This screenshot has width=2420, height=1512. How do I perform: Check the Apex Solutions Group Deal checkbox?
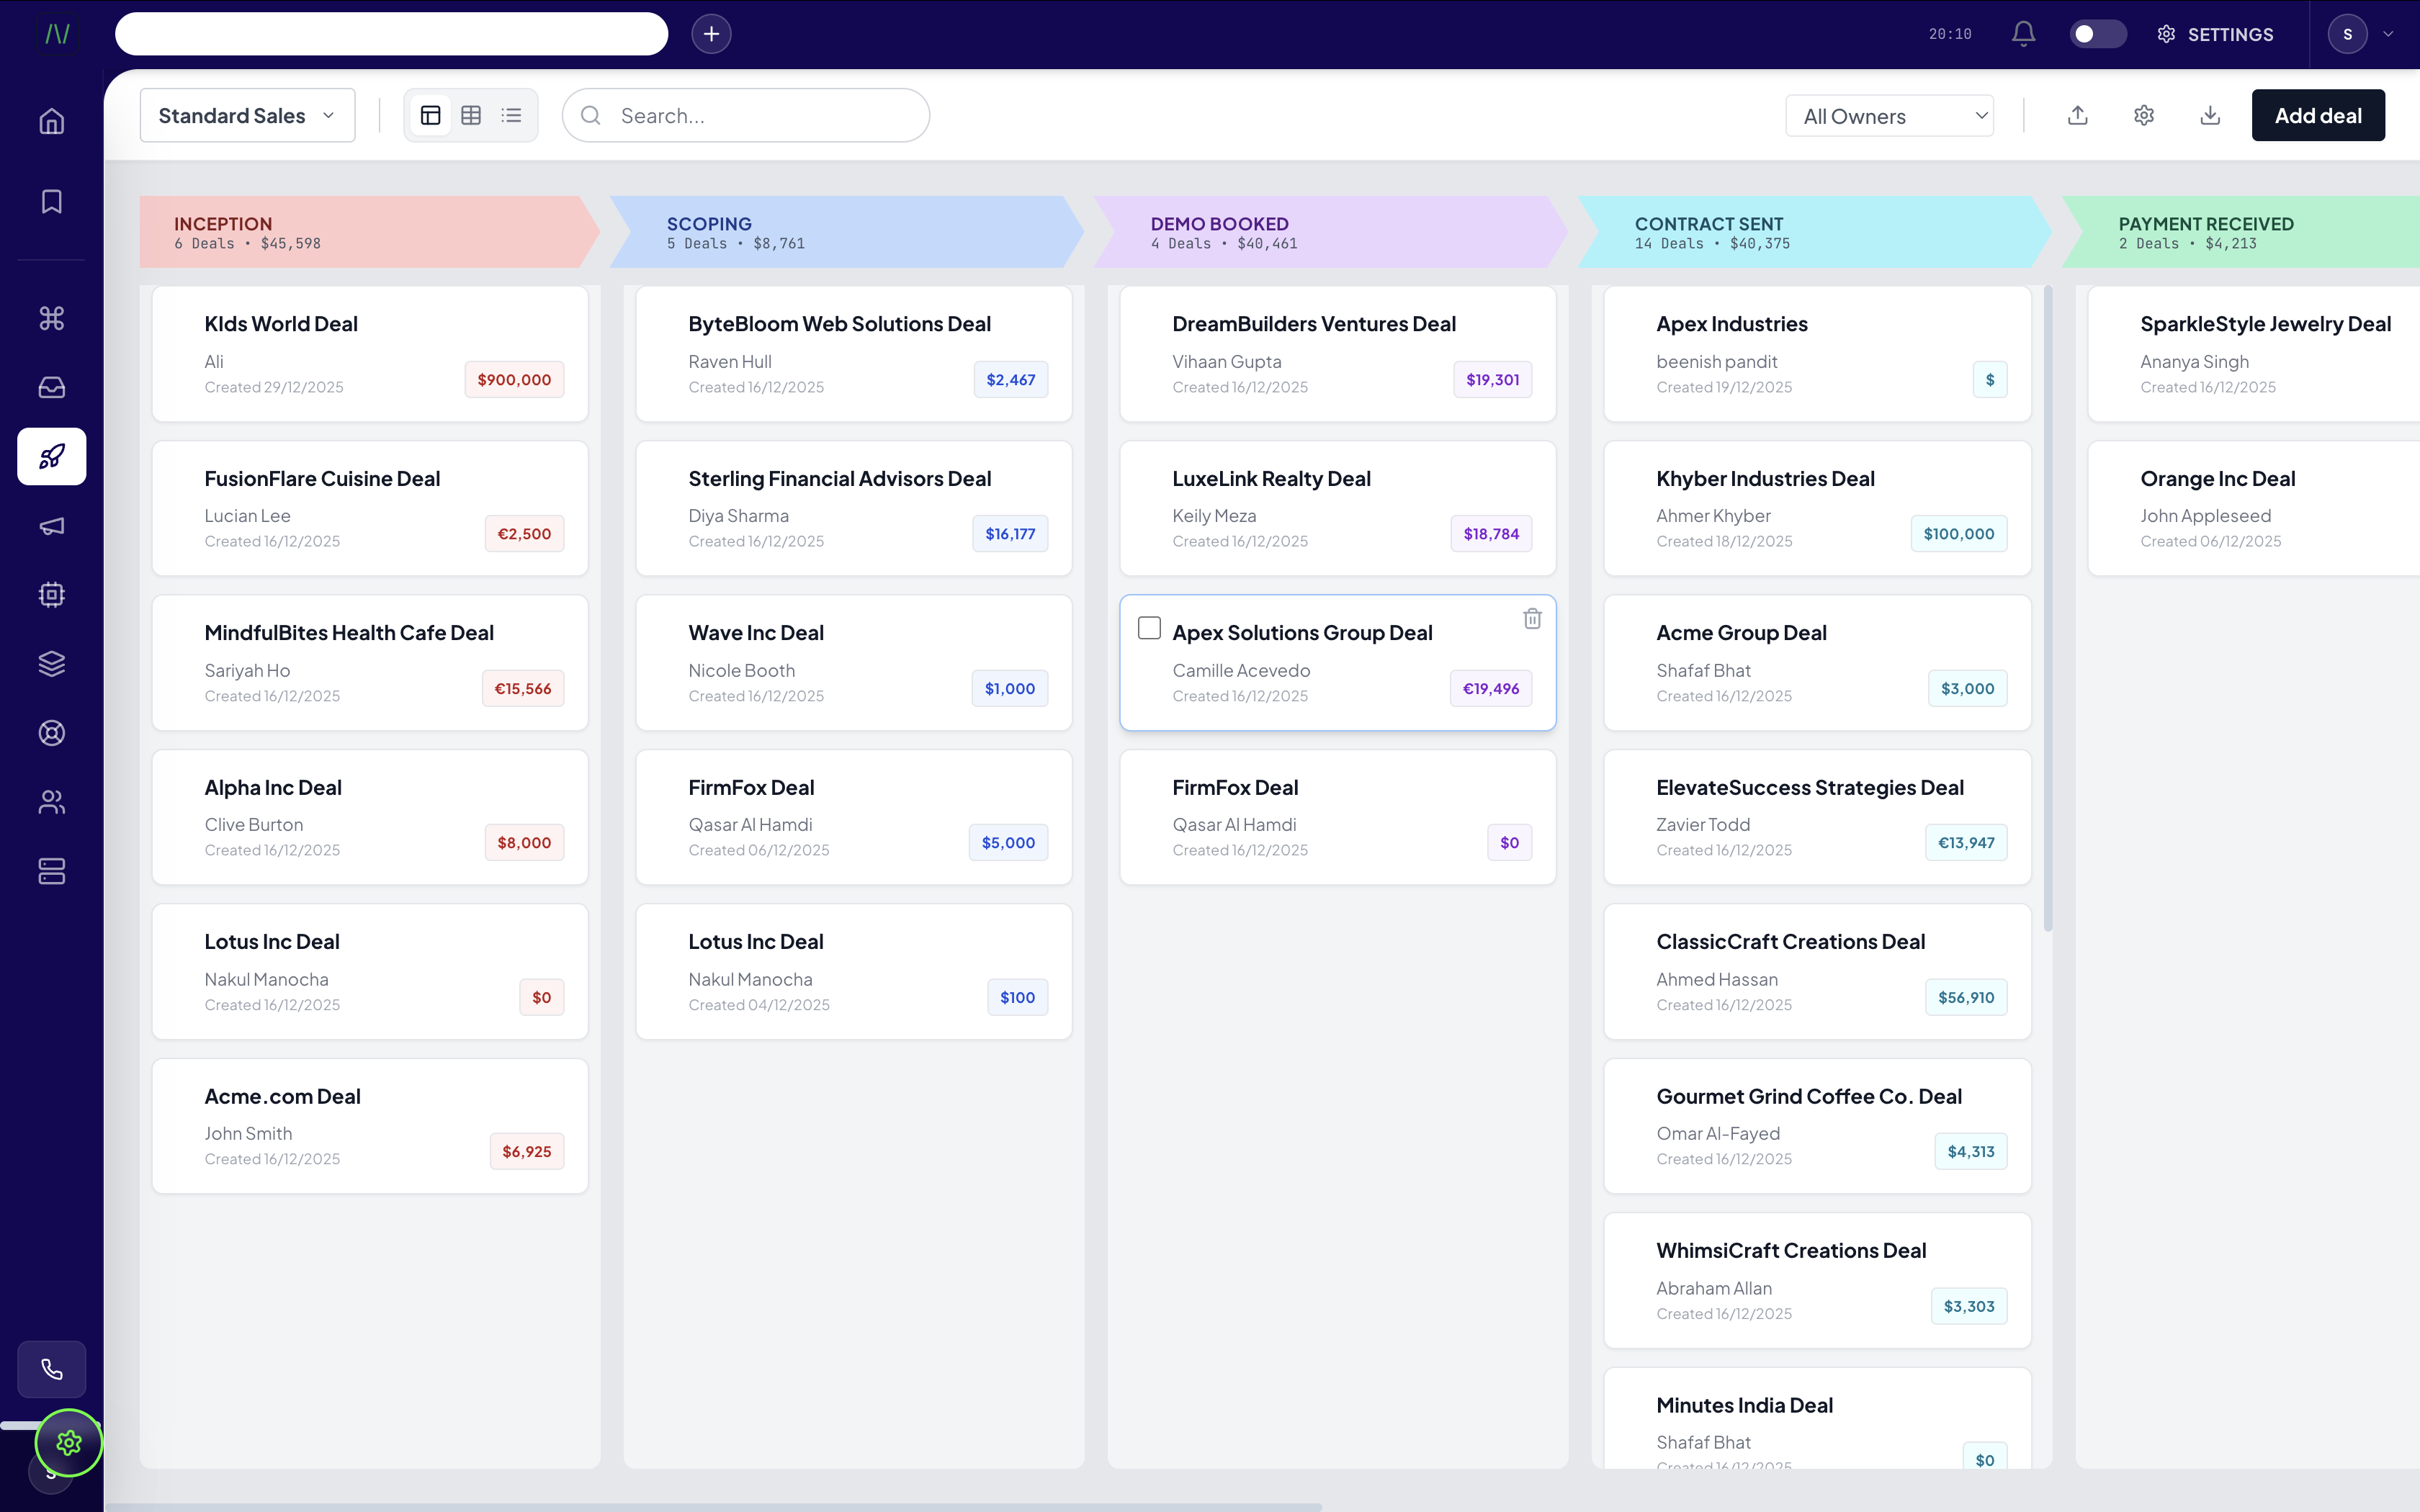click(1149, 628)
